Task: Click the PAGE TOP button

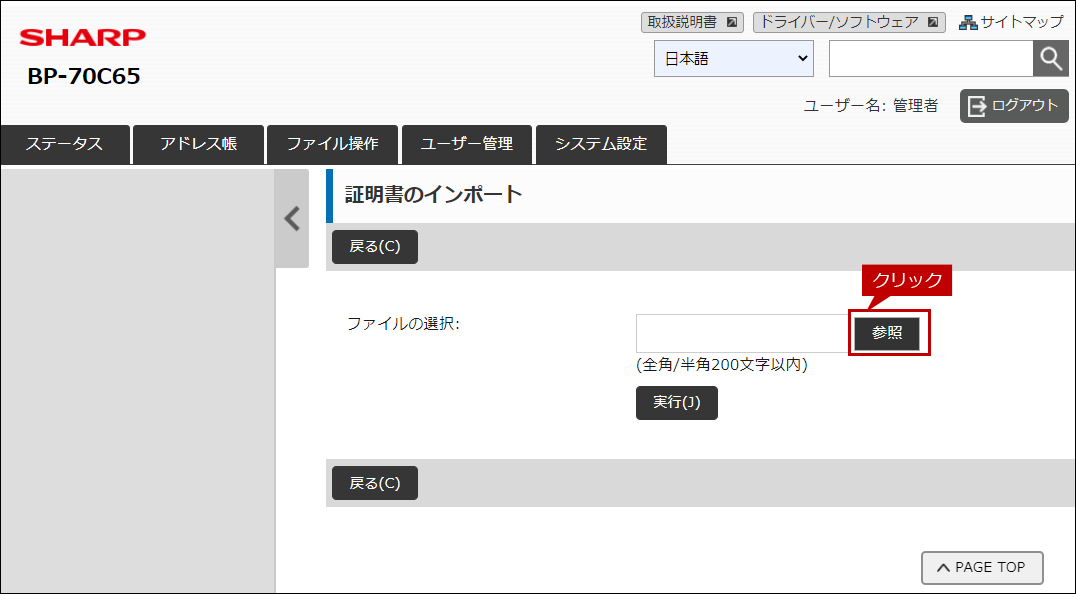Action: [x=982, y=567]
